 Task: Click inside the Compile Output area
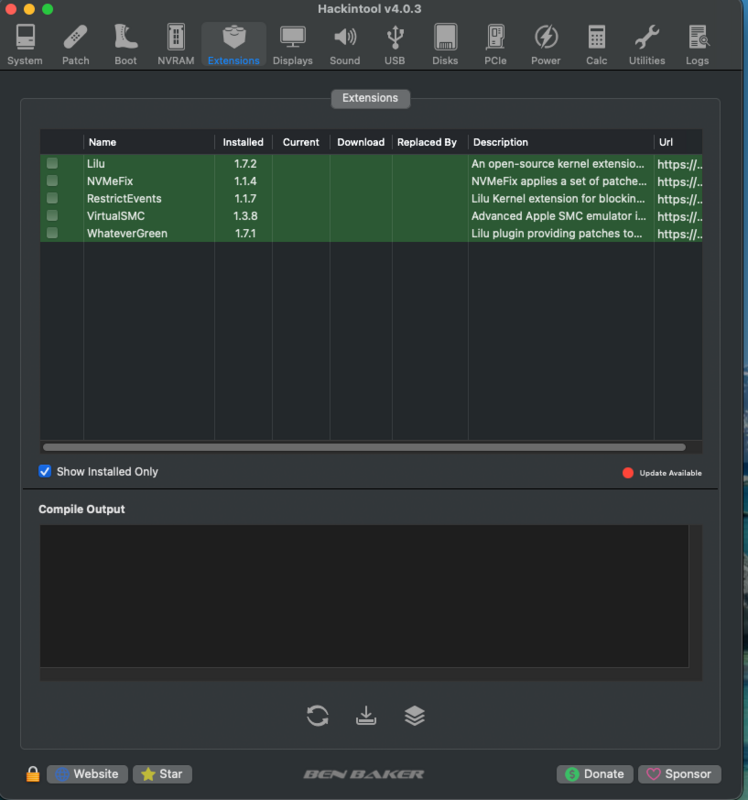coord(364,596)
